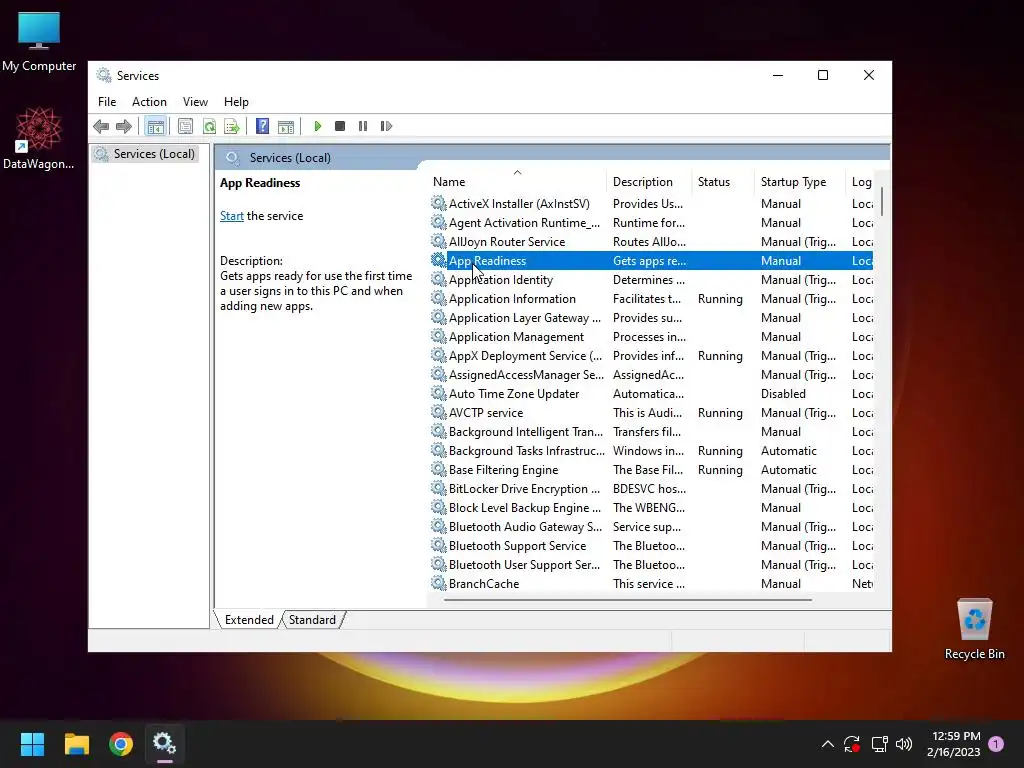Select the AllJoyn Router Service row
Screen dimensions: 1024x768
tap(651, 242)
